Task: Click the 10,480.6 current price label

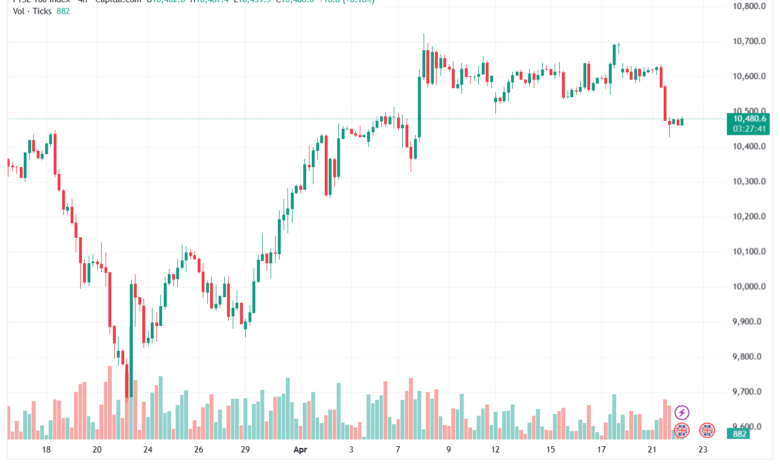Action: pos(749,118)
